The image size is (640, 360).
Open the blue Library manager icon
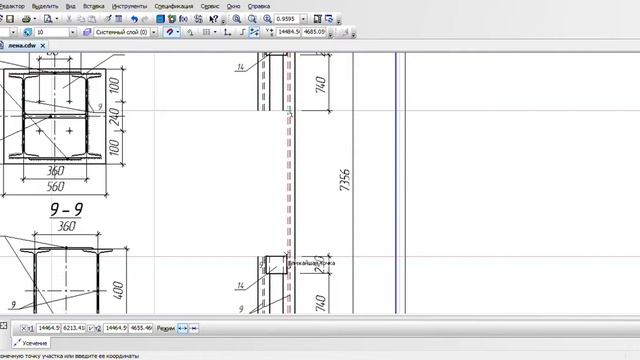[160, 19]
